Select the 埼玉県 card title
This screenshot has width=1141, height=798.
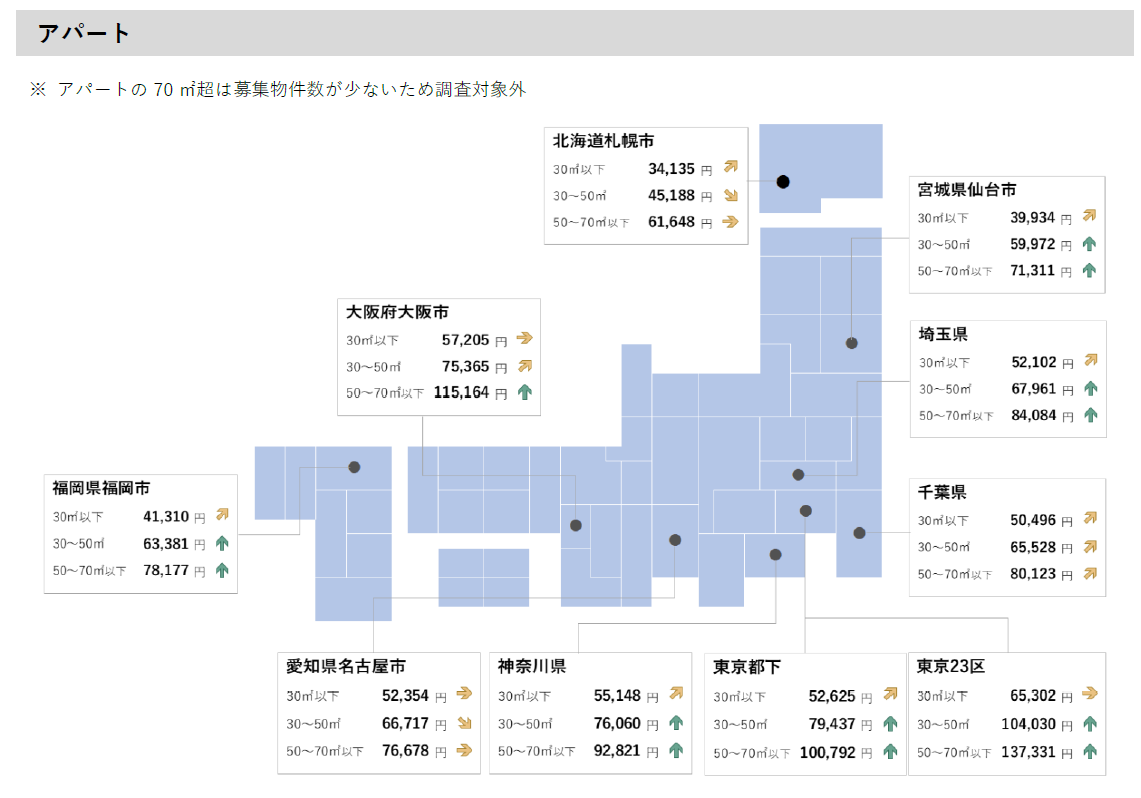pos(943,334)
